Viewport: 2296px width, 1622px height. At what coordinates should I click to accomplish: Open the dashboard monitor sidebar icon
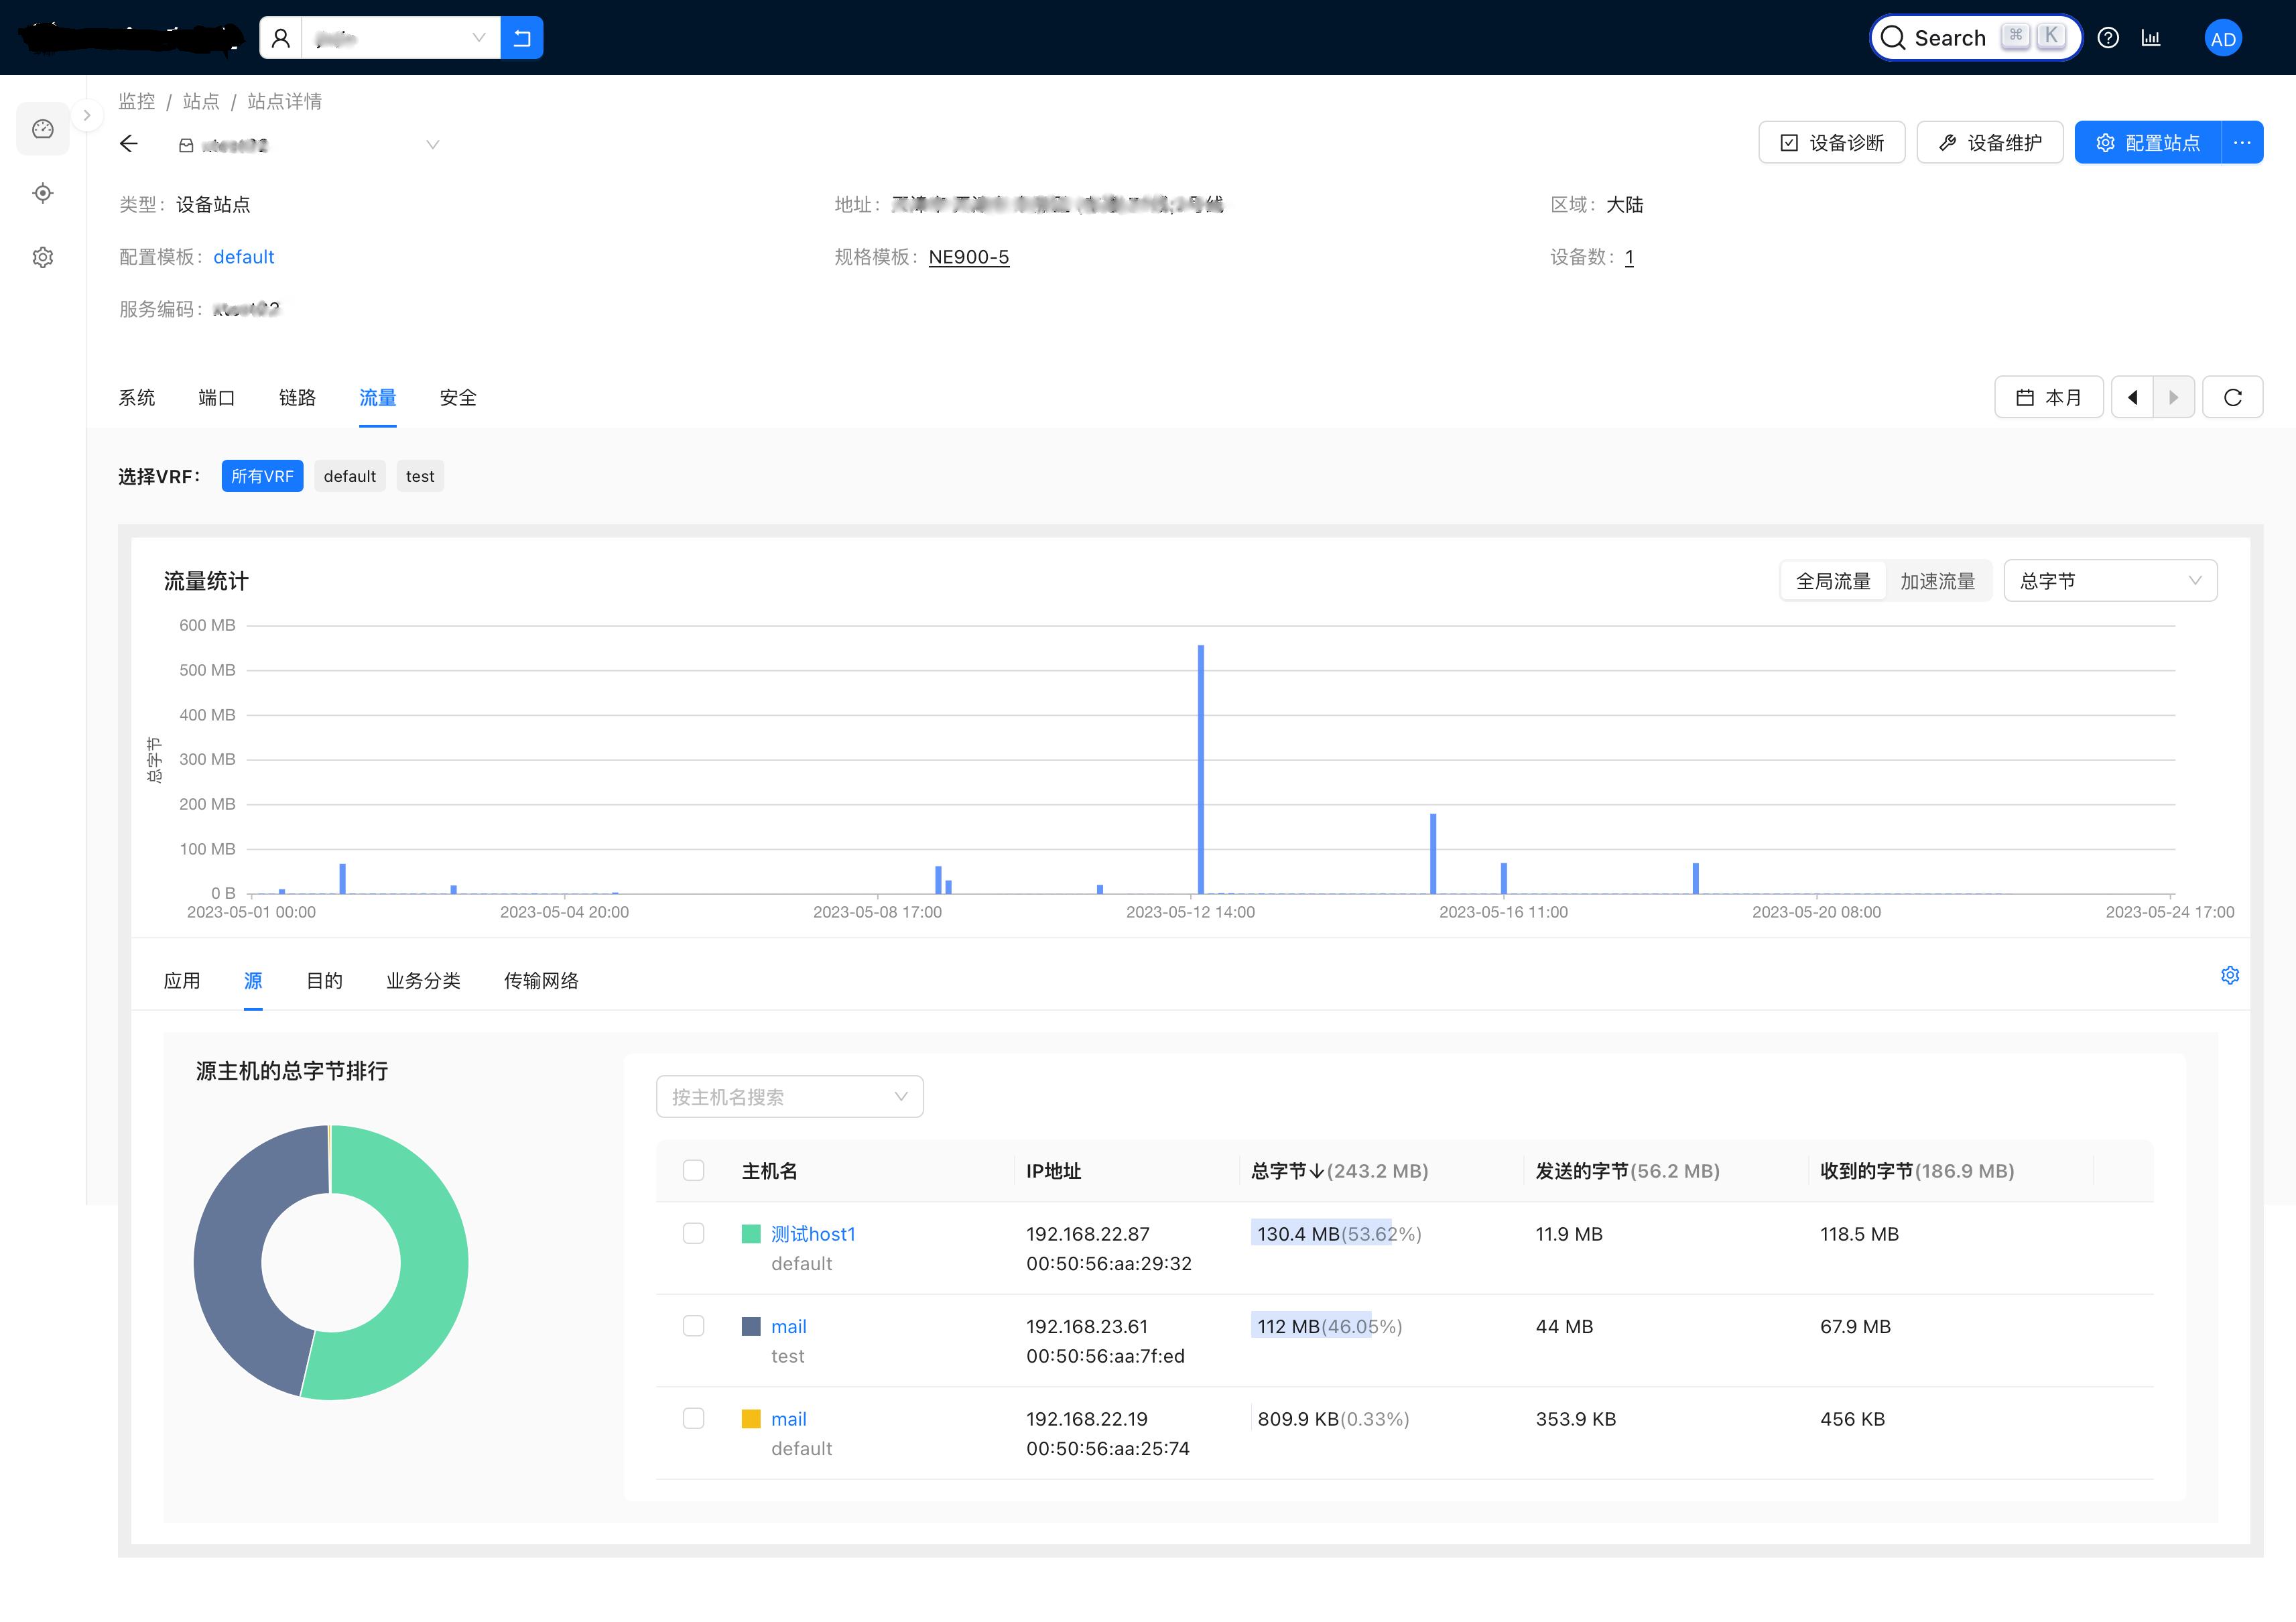pyautogui.click(x=43, y=129)
